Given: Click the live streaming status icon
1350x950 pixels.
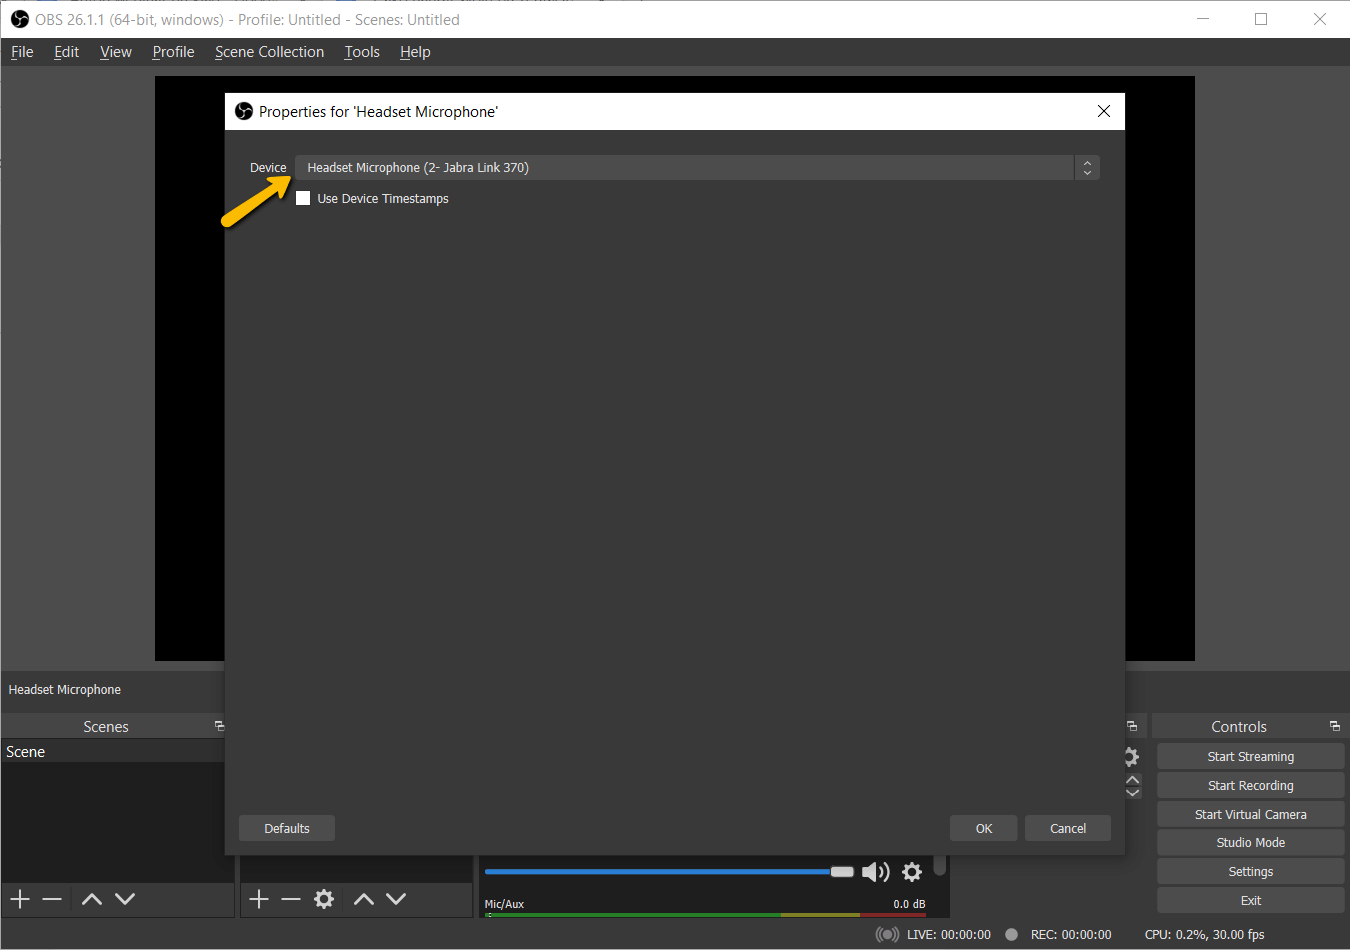Looking at the screenshot, I should pos(887,934).
